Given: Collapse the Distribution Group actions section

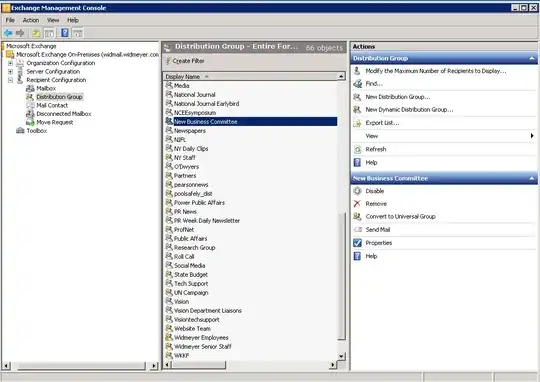Looking at the screenshot, I should 532,58.
